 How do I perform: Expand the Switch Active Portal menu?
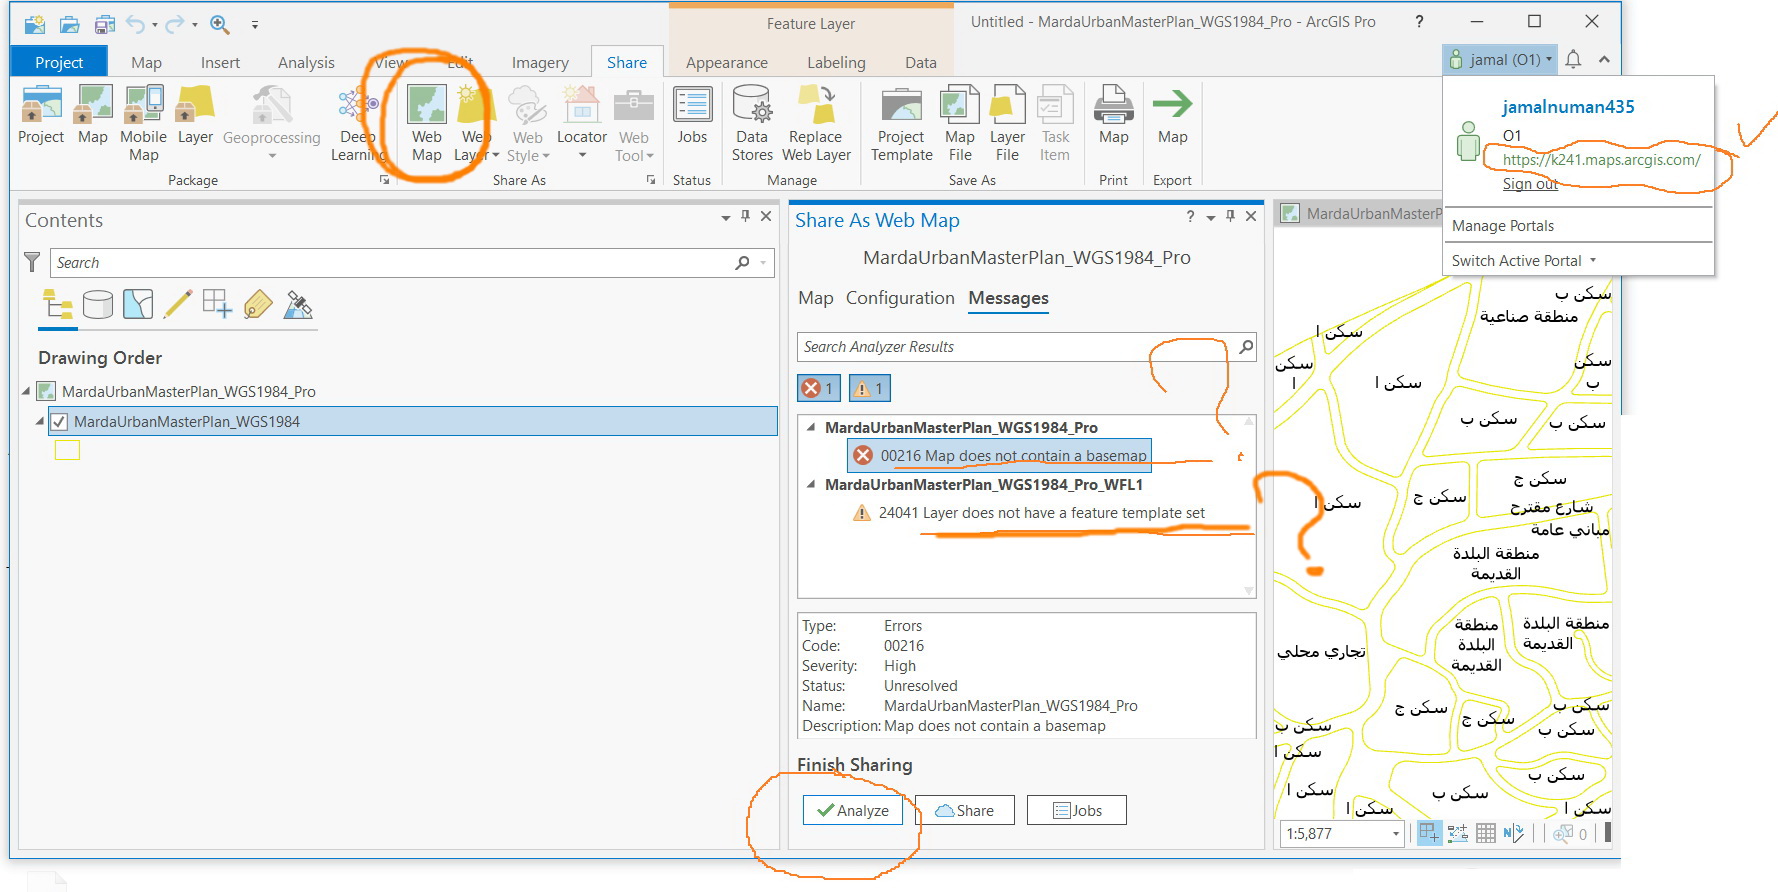[x=1525, y=261]
